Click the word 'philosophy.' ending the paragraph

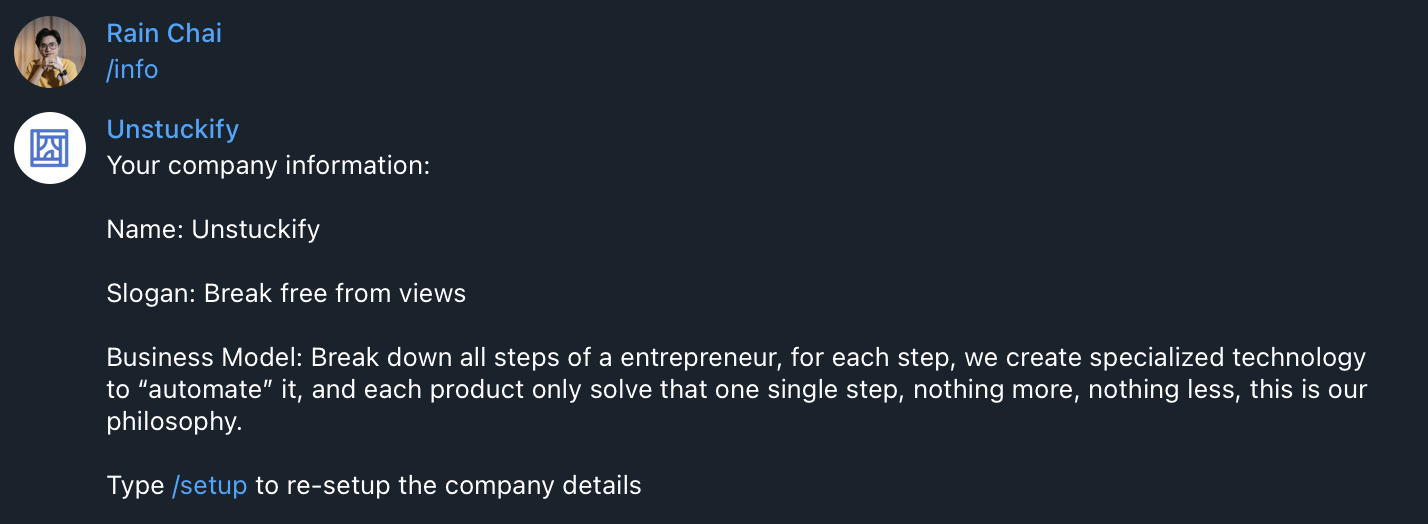point(174,422)
